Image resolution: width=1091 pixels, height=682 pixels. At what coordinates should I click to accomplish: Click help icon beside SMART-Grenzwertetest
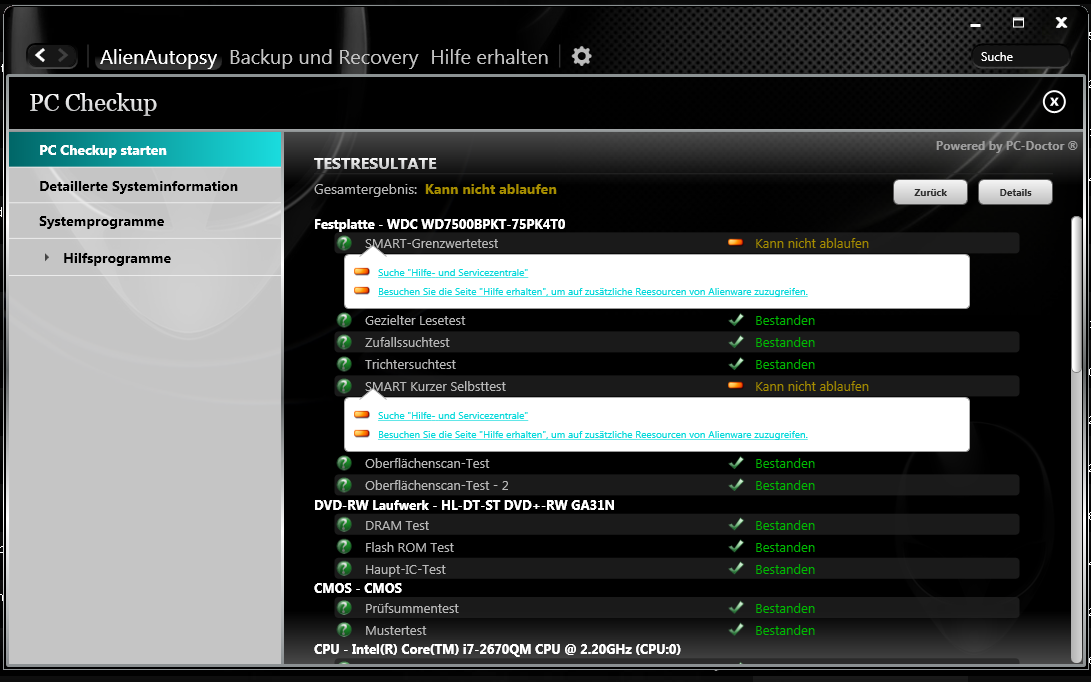tap(344, 243)
